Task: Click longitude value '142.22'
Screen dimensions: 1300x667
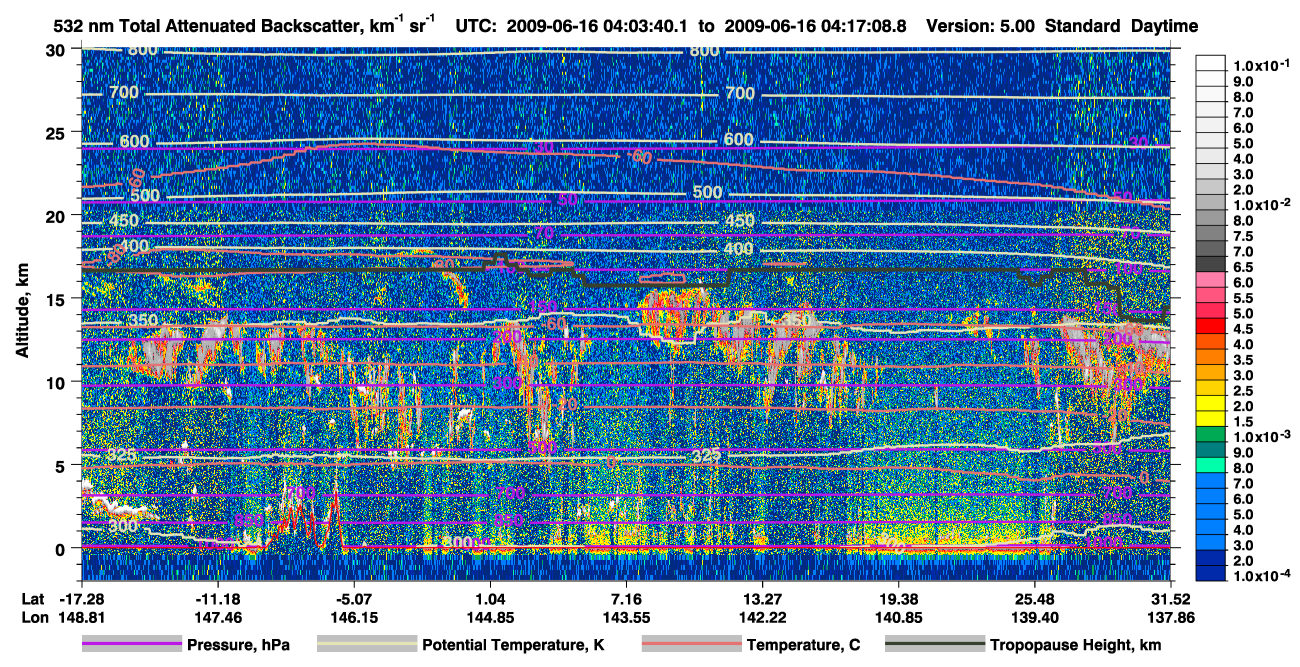Action: coord(762,619)
